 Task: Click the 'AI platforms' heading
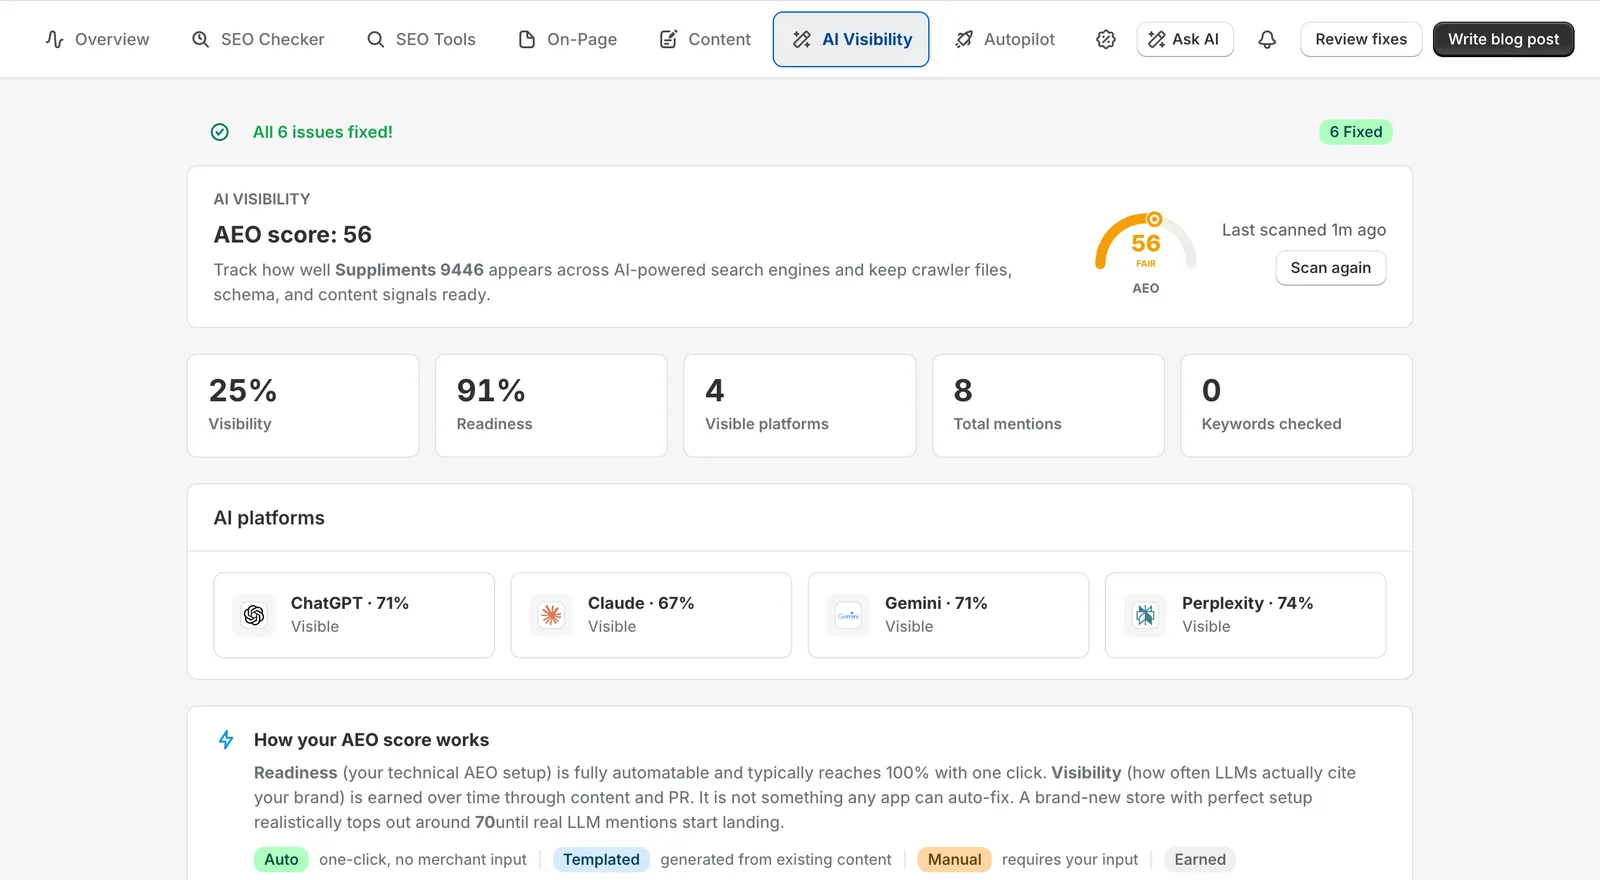pos(269,518)
